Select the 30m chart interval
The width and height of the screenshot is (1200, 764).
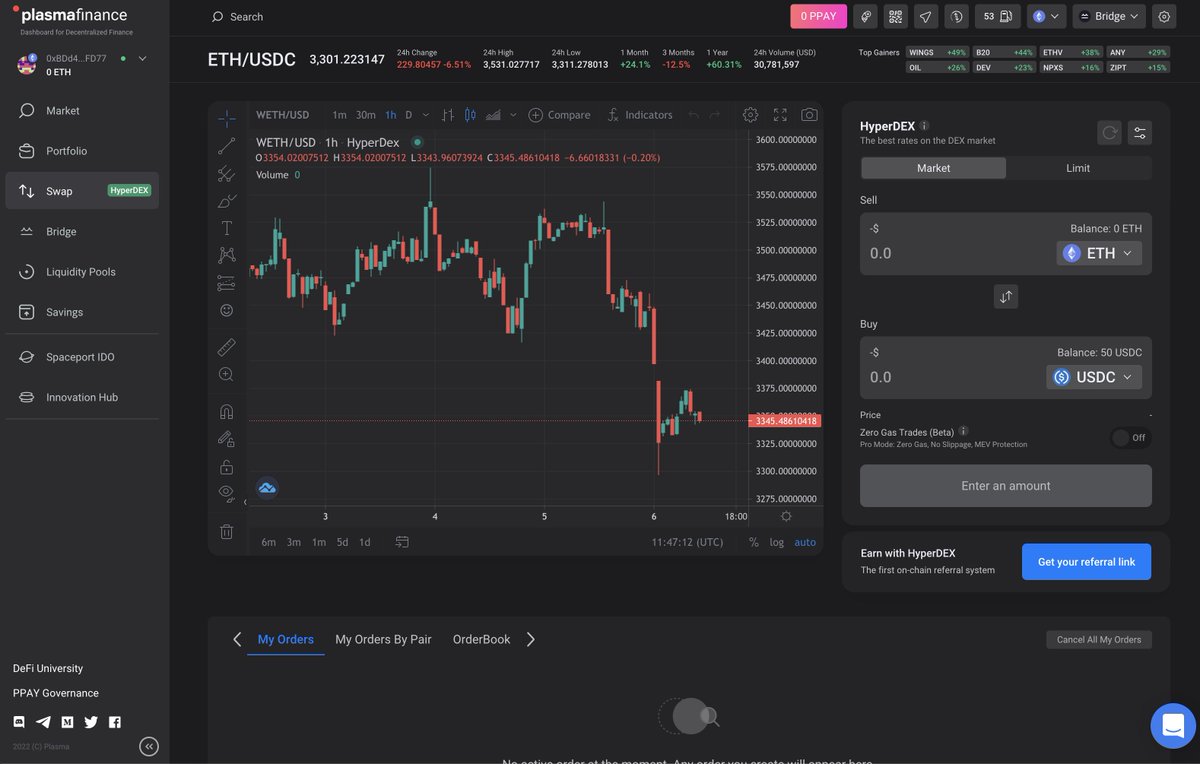(x=366, y=115)
